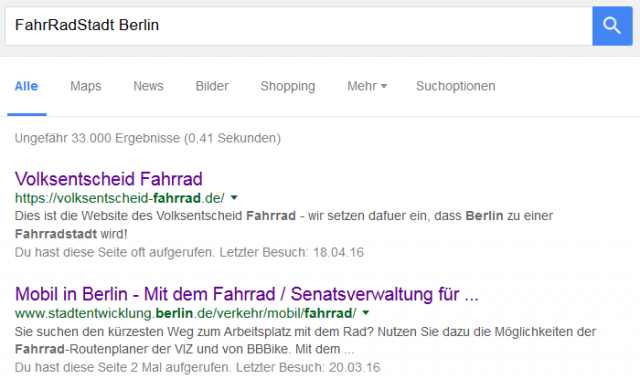Focus the search box containing FahrRadStadt Berlin
The height and width of the screenshot is (379, 640).
pos(299,26)
